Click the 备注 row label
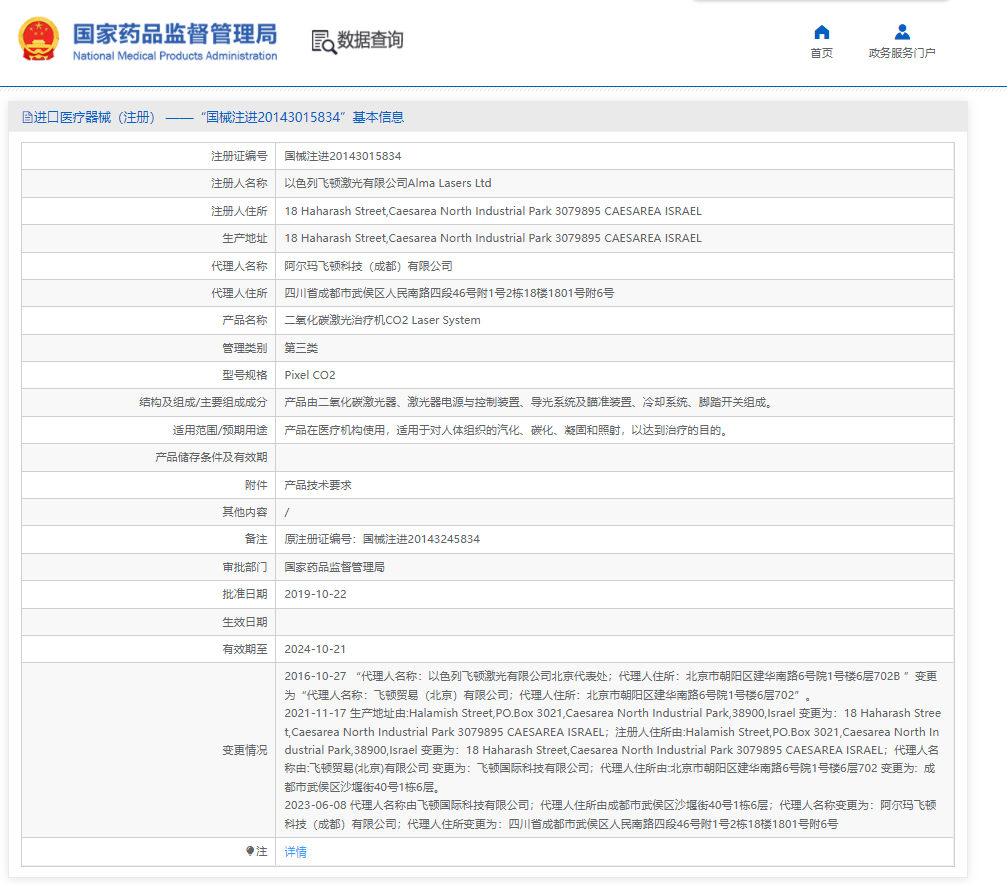 256,539
